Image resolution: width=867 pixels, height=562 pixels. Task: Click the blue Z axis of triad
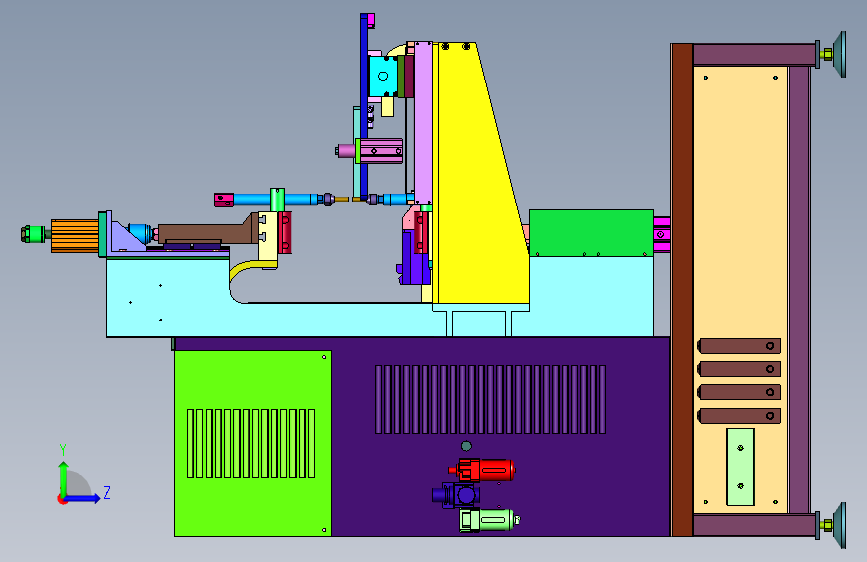pyautogui.click(x=84, y=498)
